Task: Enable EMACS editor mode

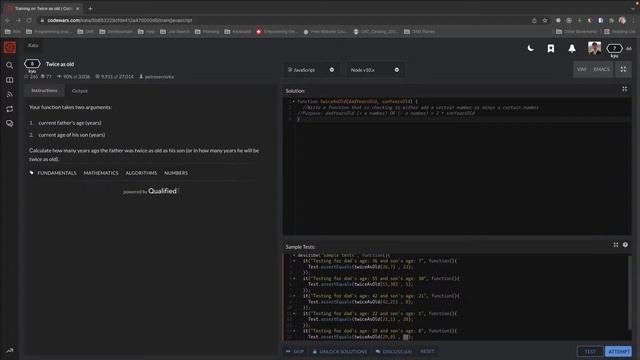Action: point(602,69)
